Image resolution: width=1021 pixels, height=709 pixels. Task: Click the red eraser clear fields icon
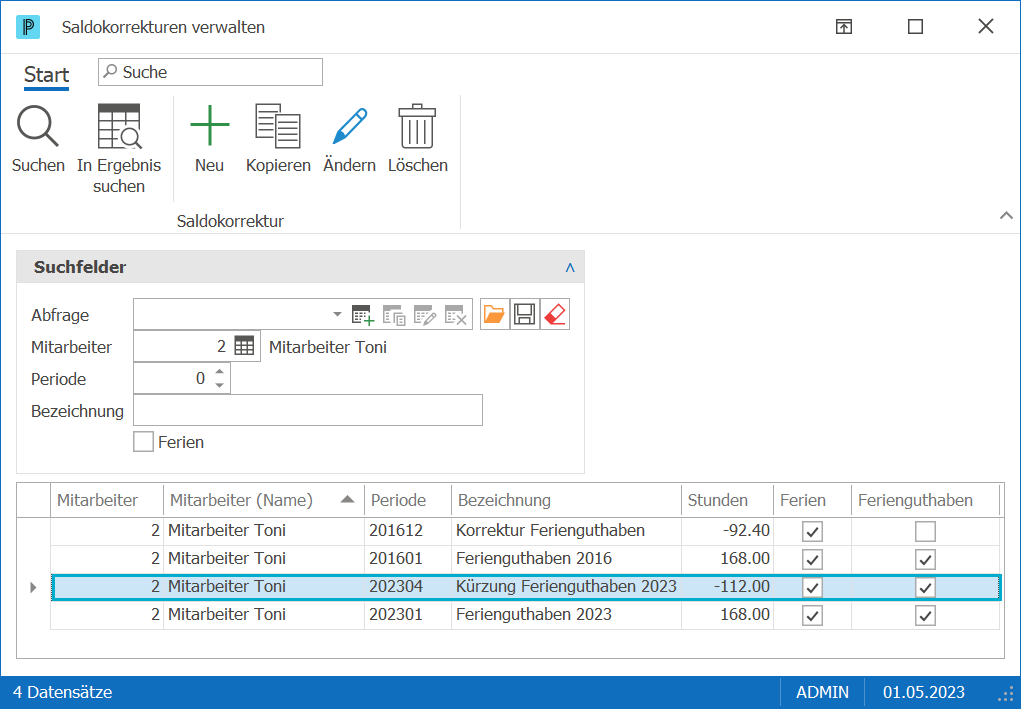click(555, 314)
